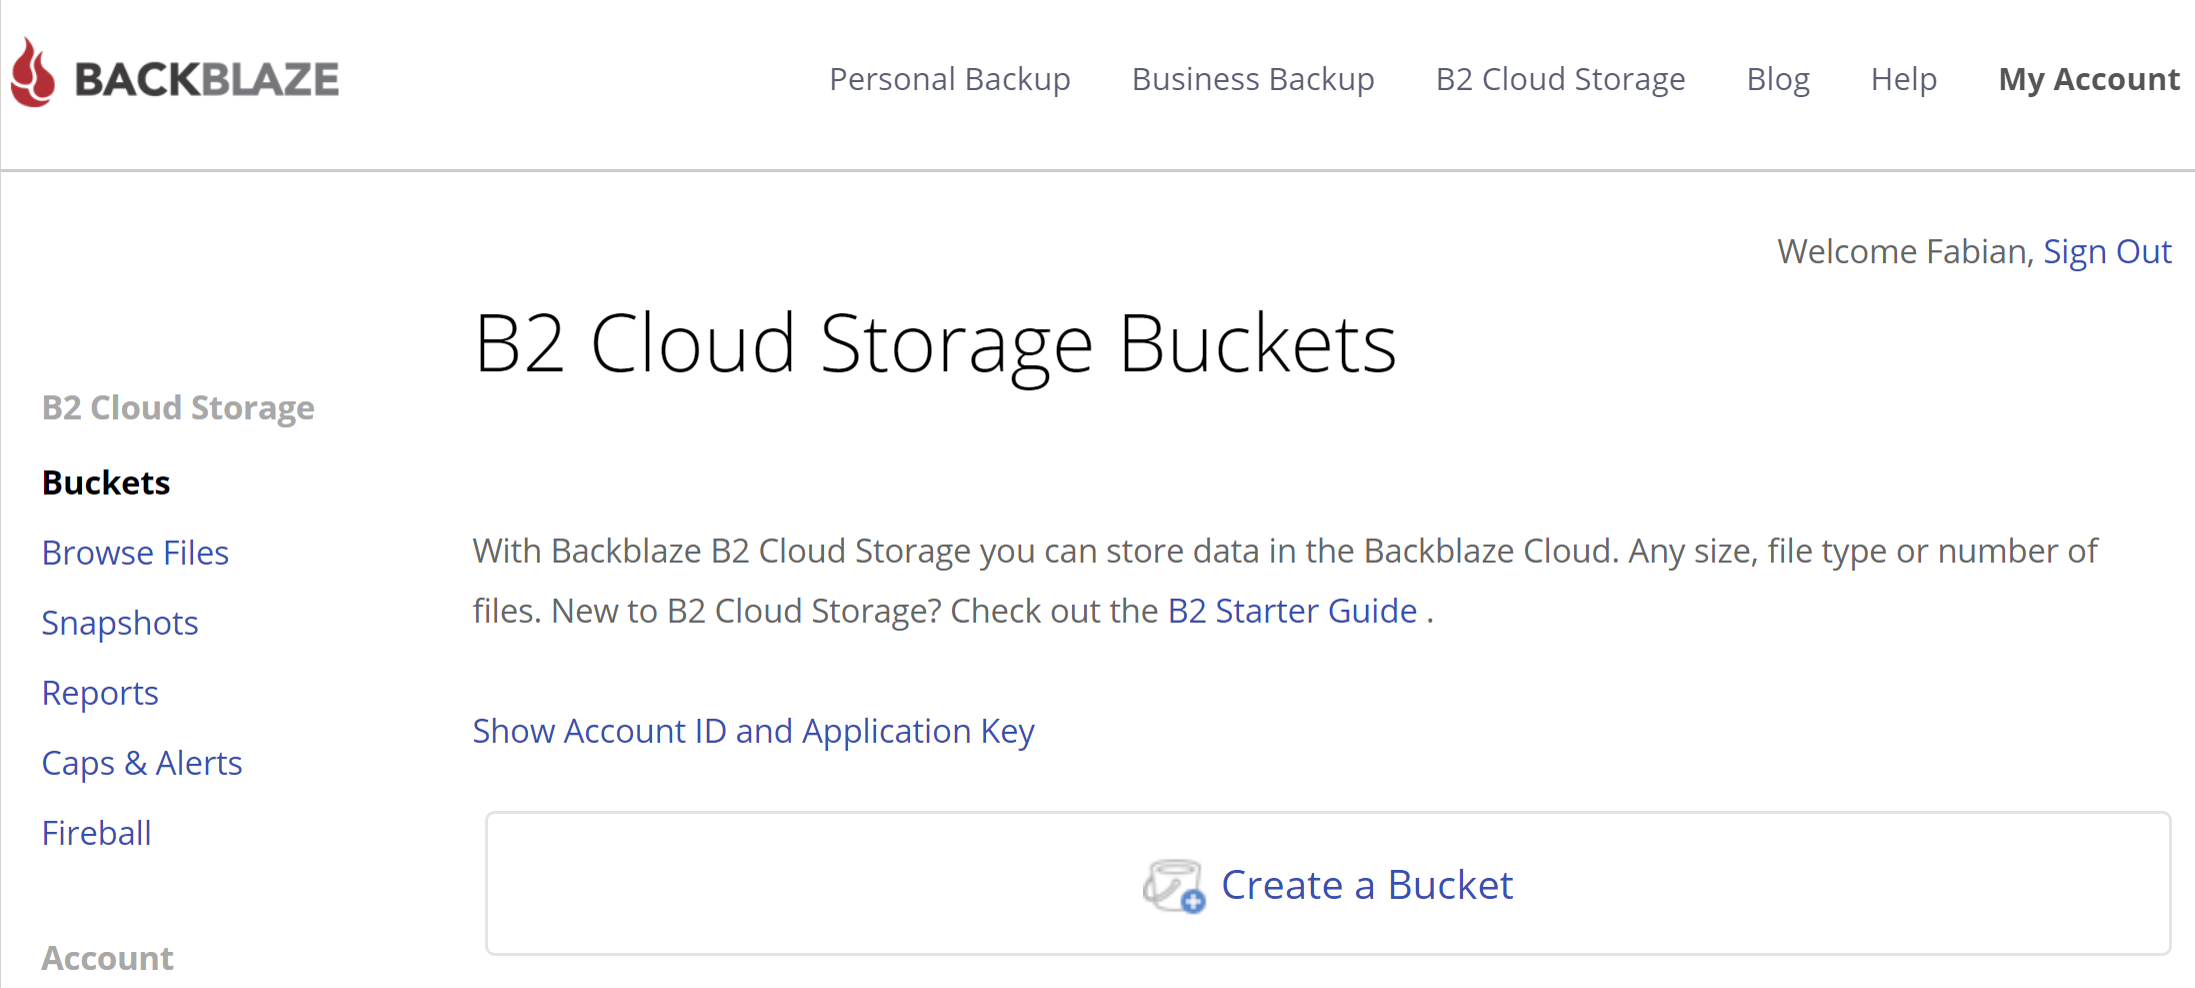View Reports in sidebar
The width and height of the screenshot is (2195, 988).
tap(100, 693)
